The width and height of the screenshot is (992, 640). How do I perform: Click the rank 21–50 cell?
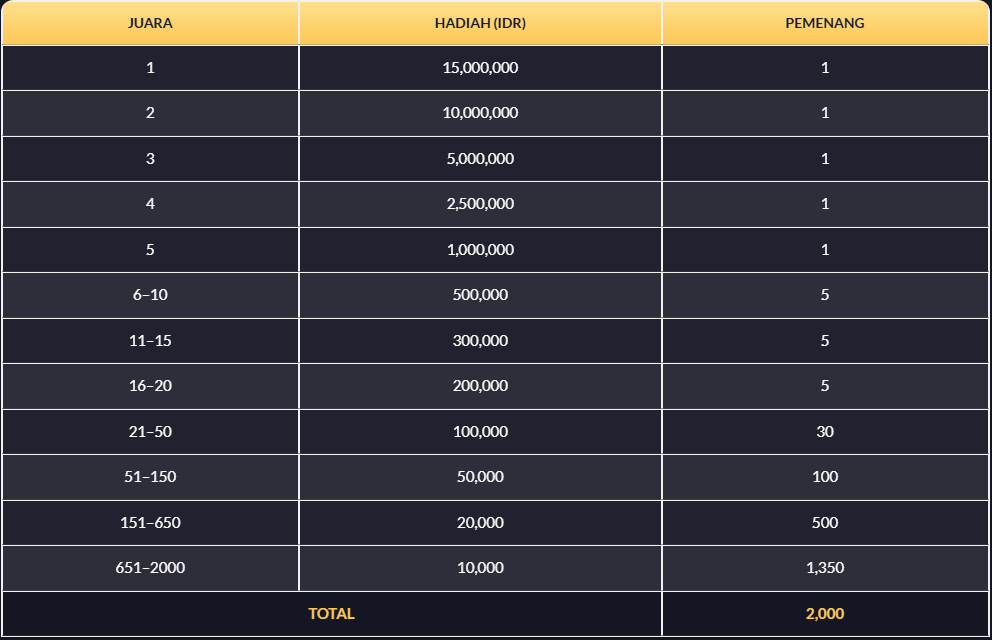click(150, 432)
